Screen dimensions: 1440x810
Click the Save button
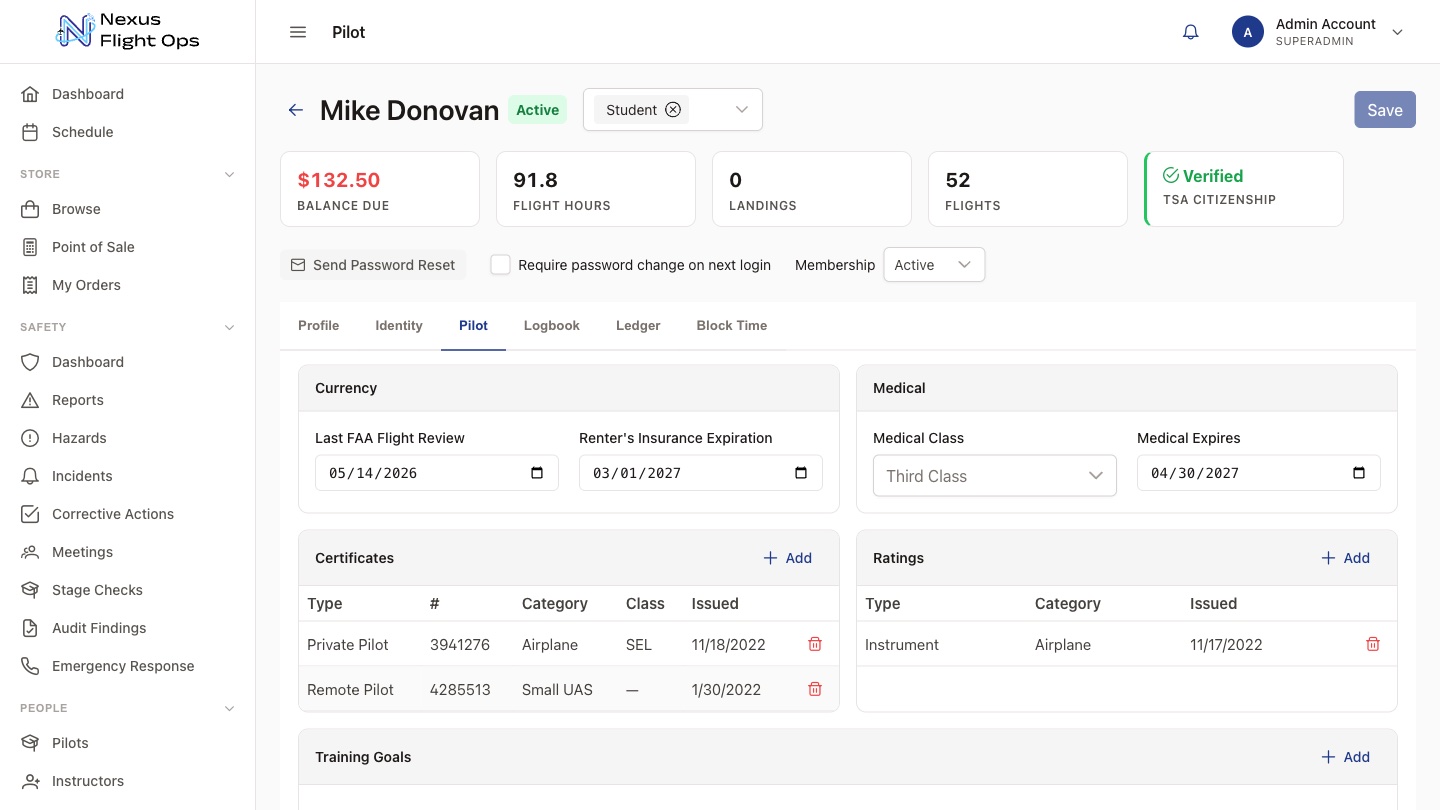[x=1385, y=110]
